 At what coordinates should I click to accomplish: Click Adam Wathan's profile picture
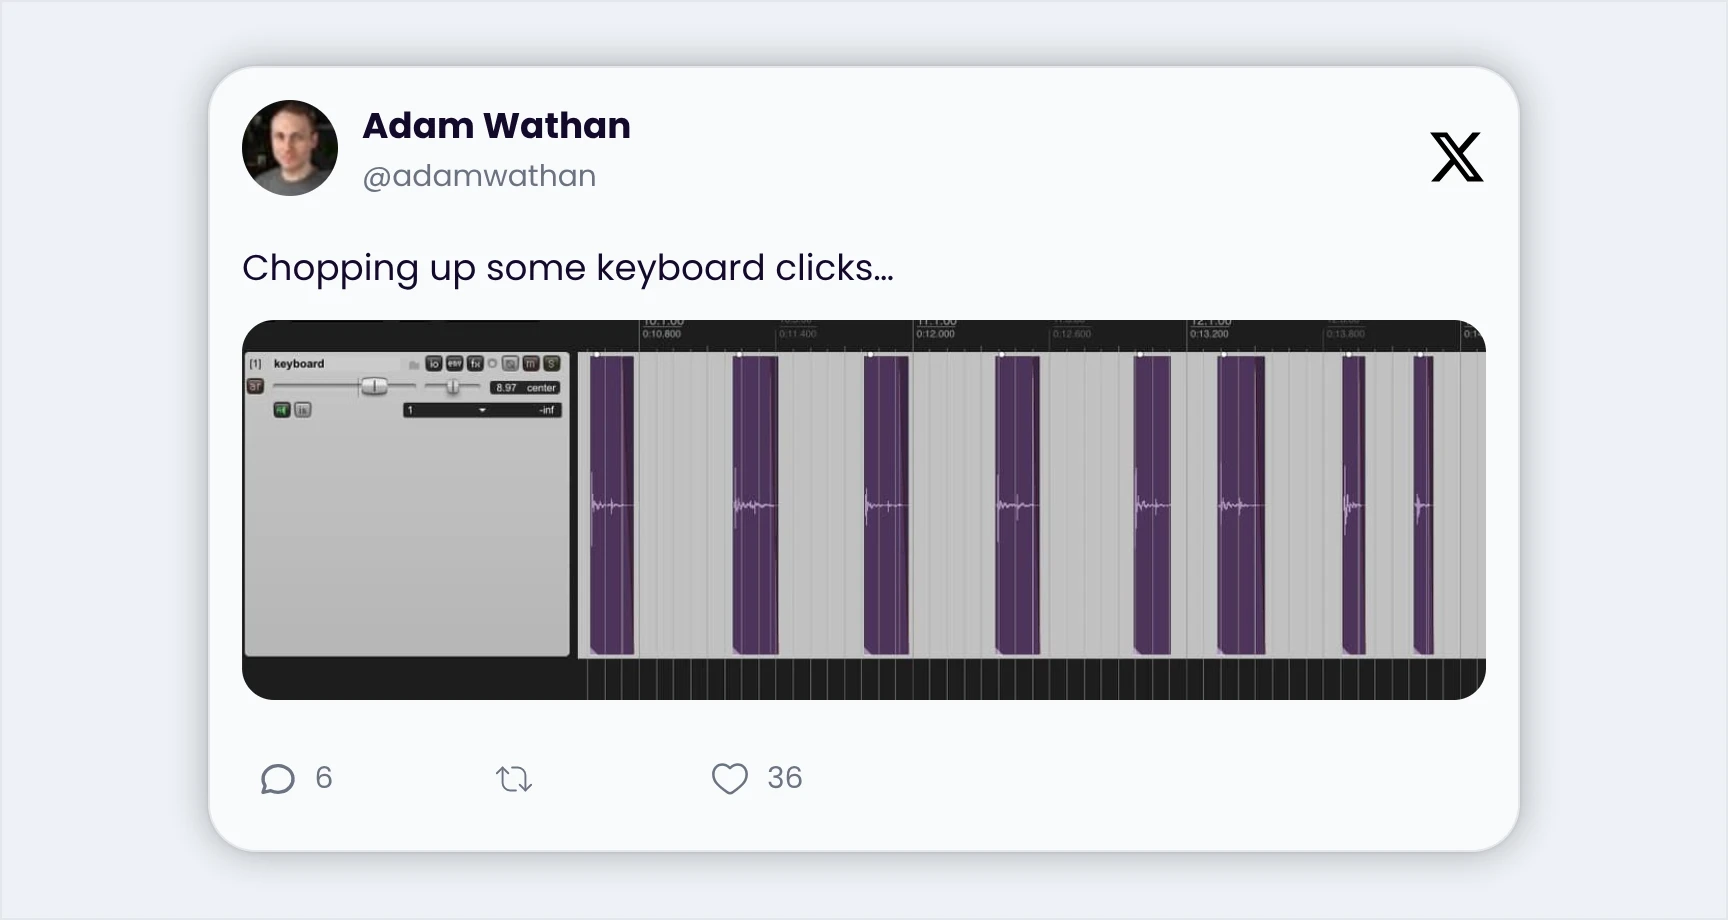[x=290, y=148]
